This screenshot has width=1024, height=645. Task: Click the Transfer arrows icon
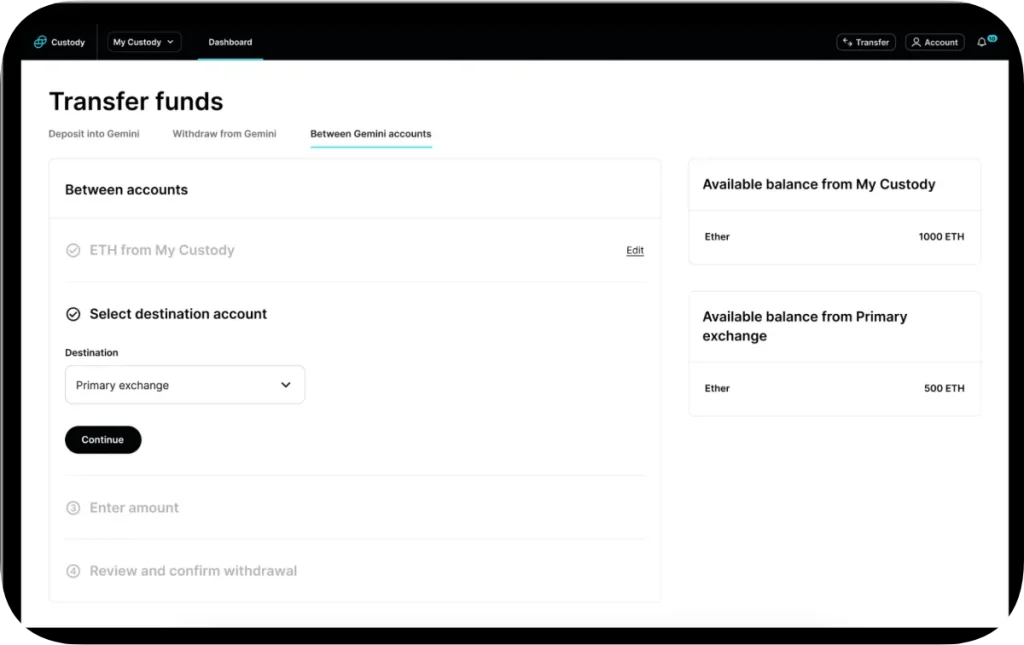point(847,42)
